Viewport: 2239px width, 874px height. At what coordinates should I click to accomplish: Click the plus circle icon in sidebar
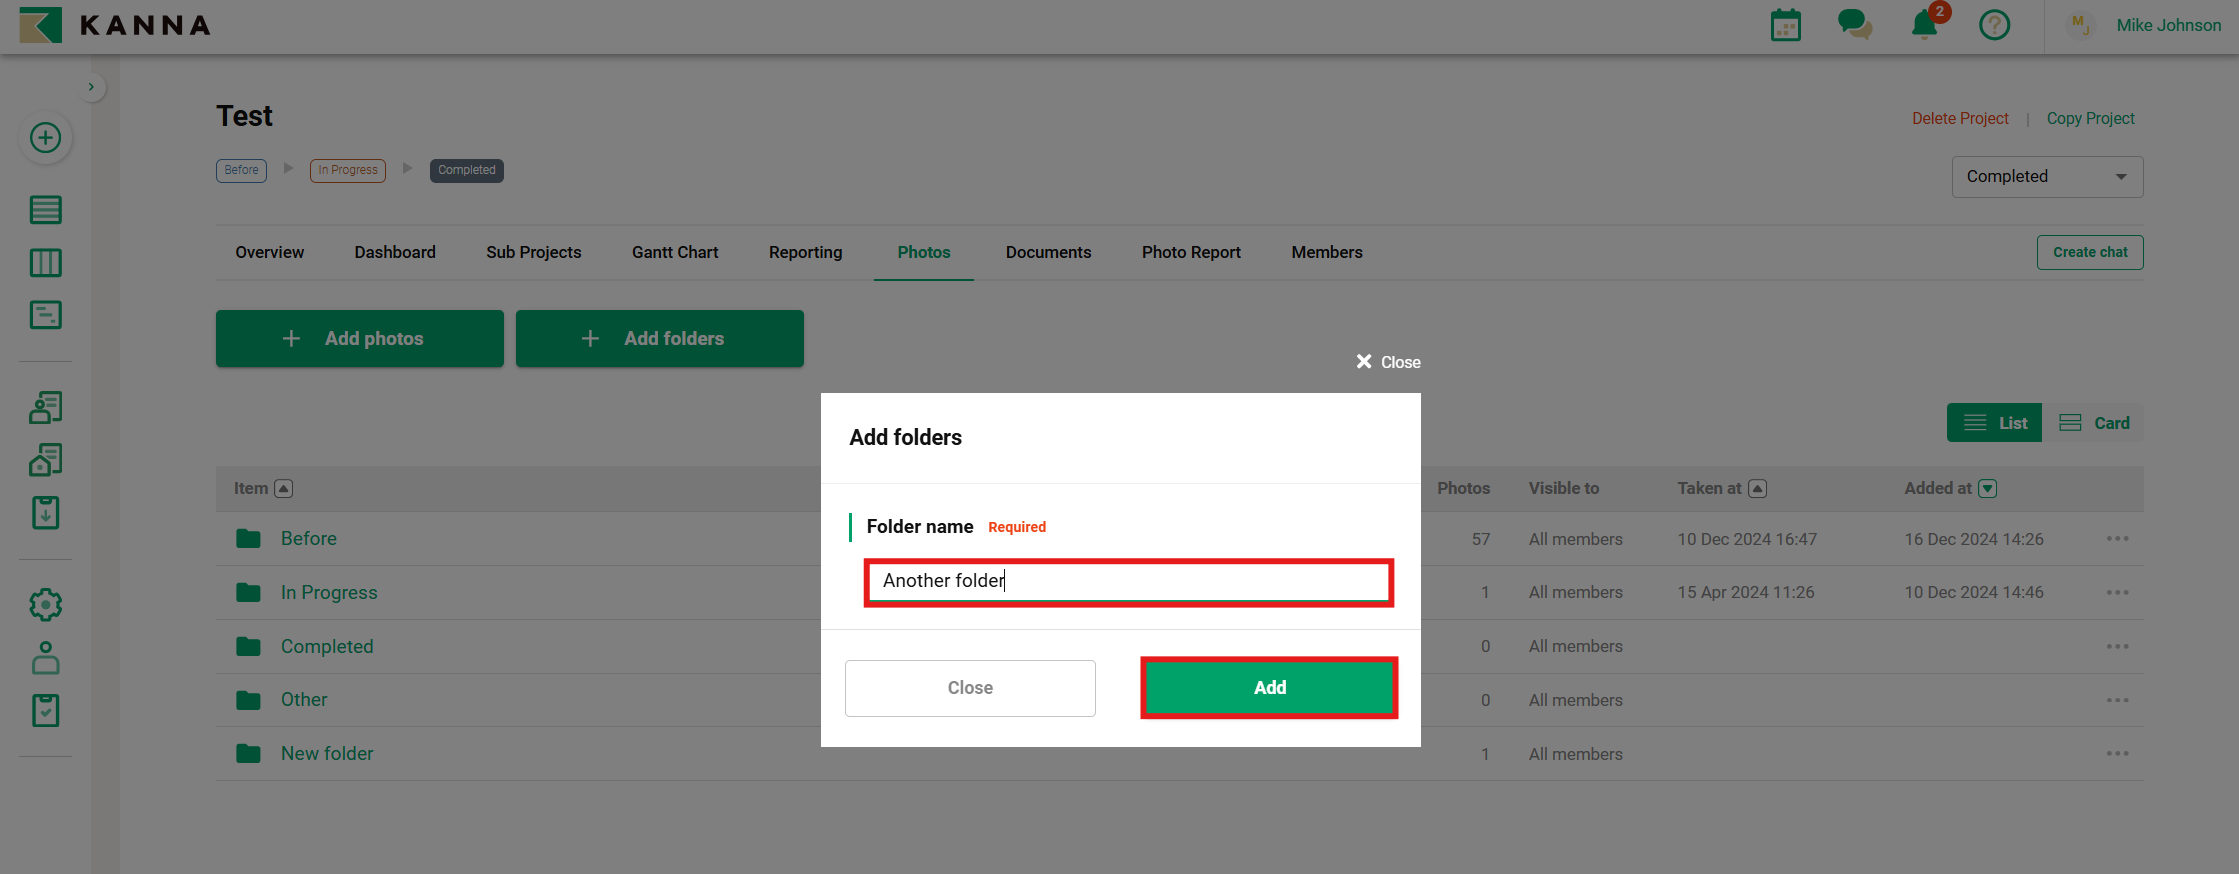[x=45, y=138]
